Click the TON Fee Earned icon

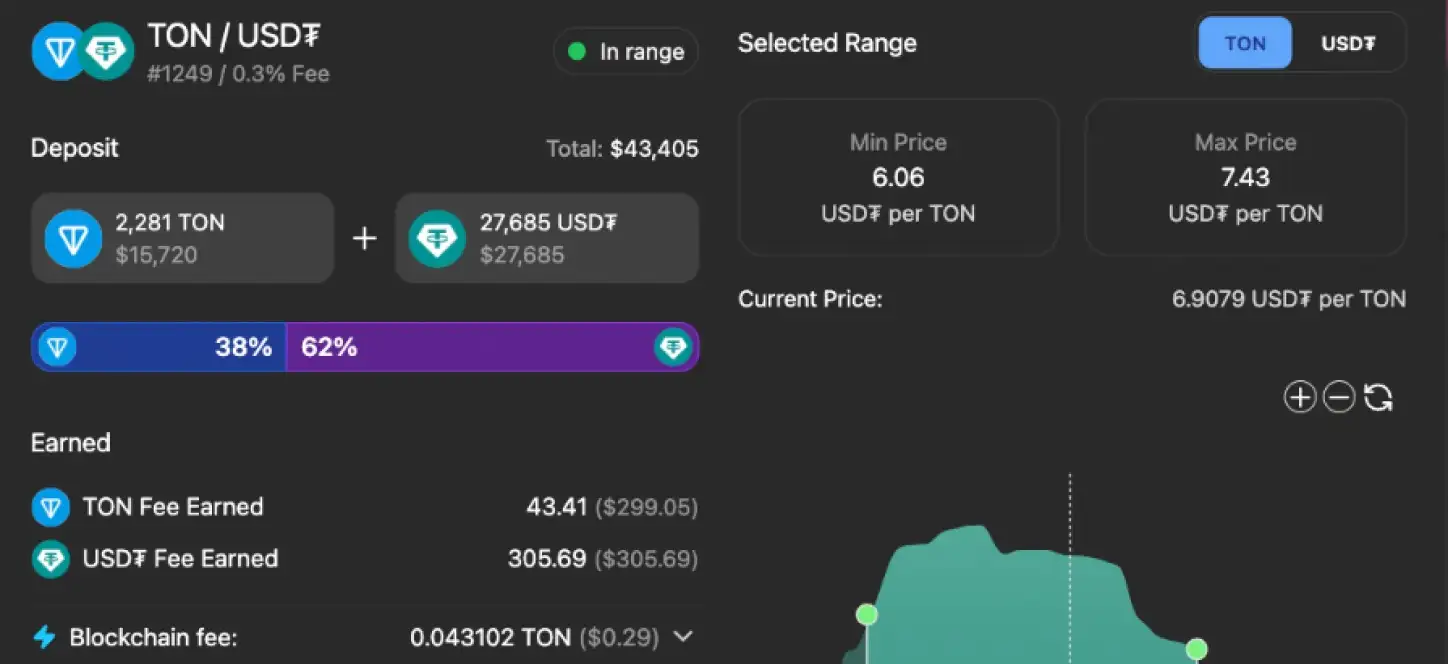(x=50, y=507)
